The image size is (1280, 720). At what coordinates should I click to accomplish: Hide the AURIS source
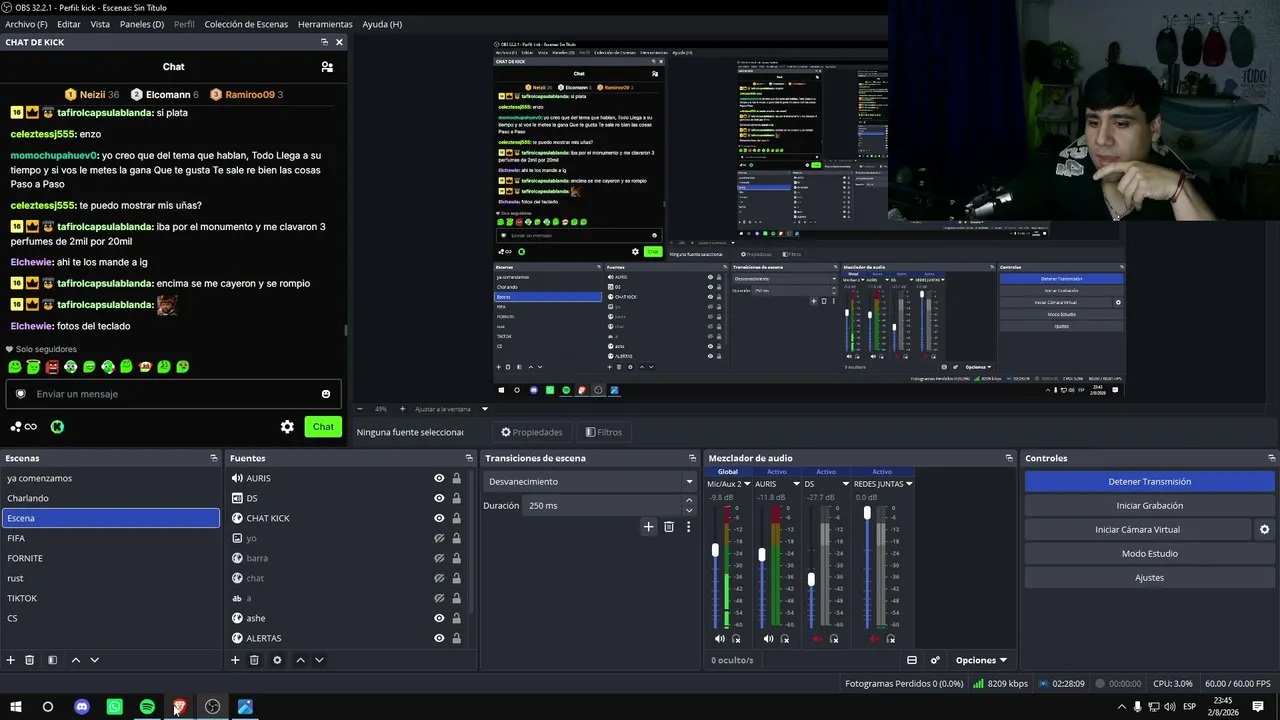pyautogui.click(x=439, y=478)
